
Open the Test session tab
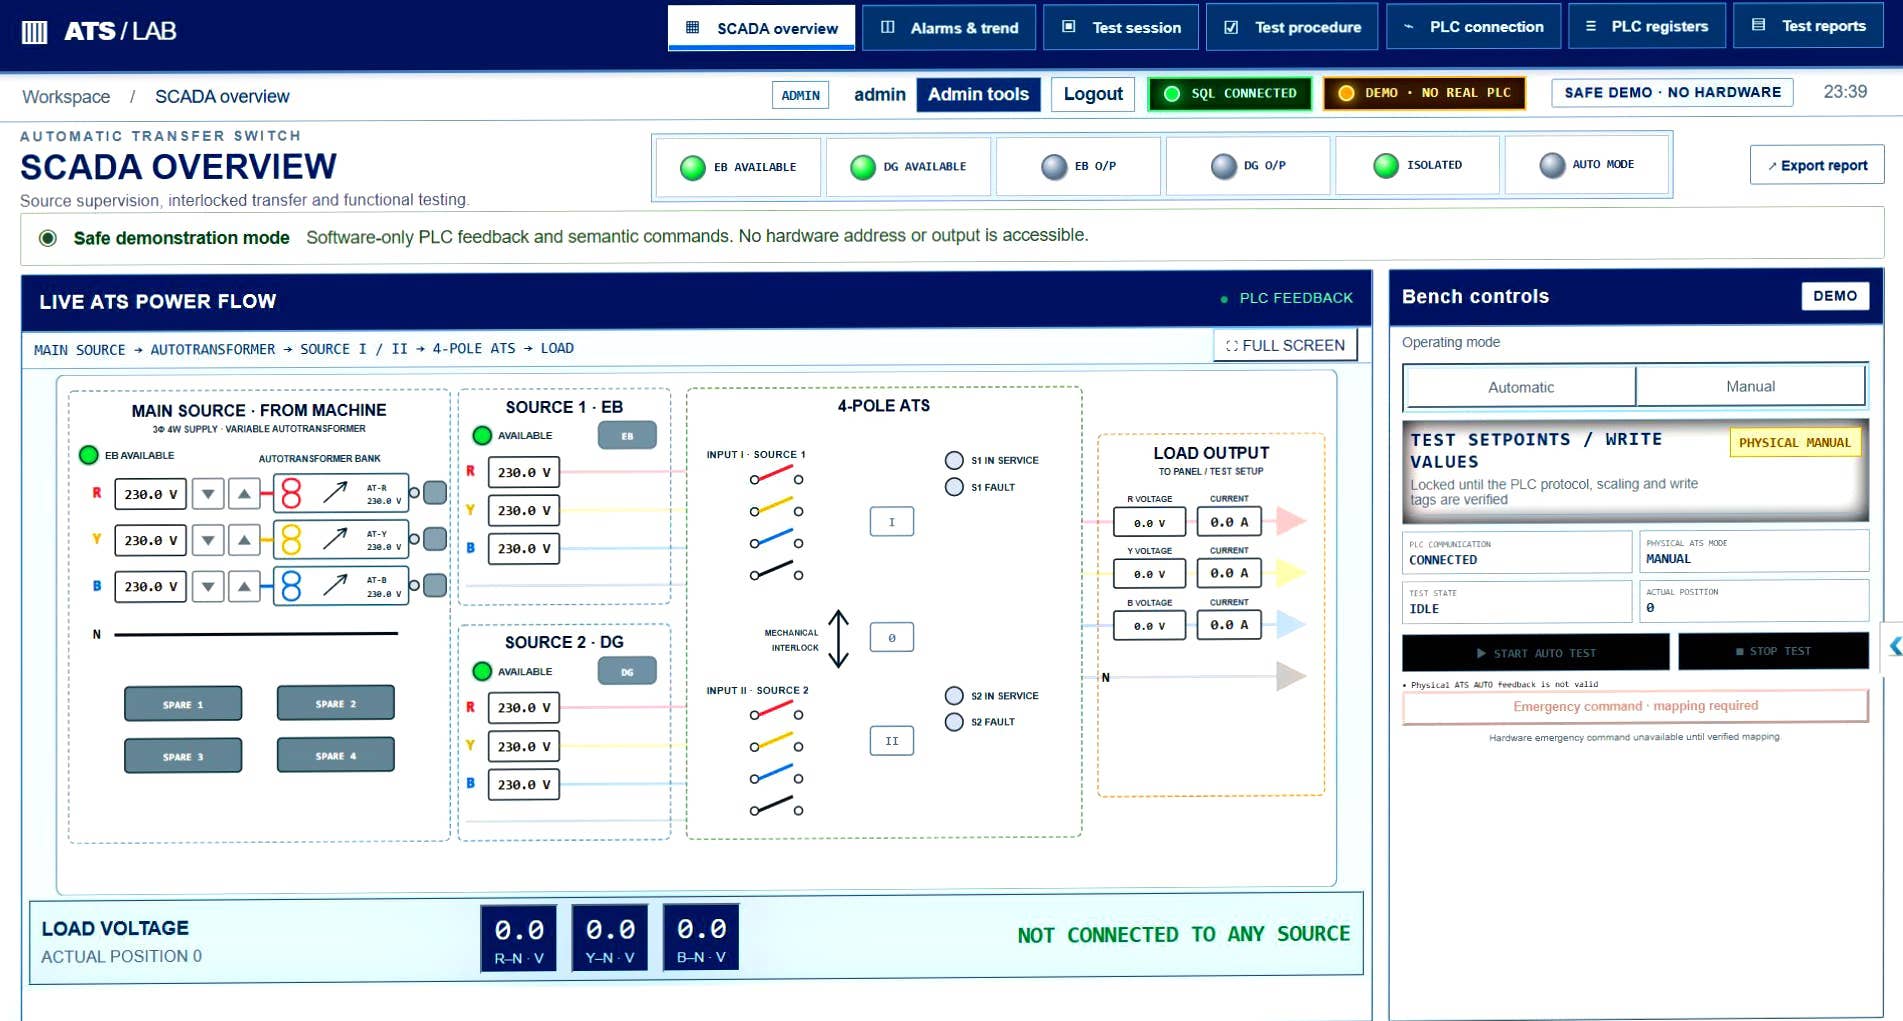[1121, 28]
